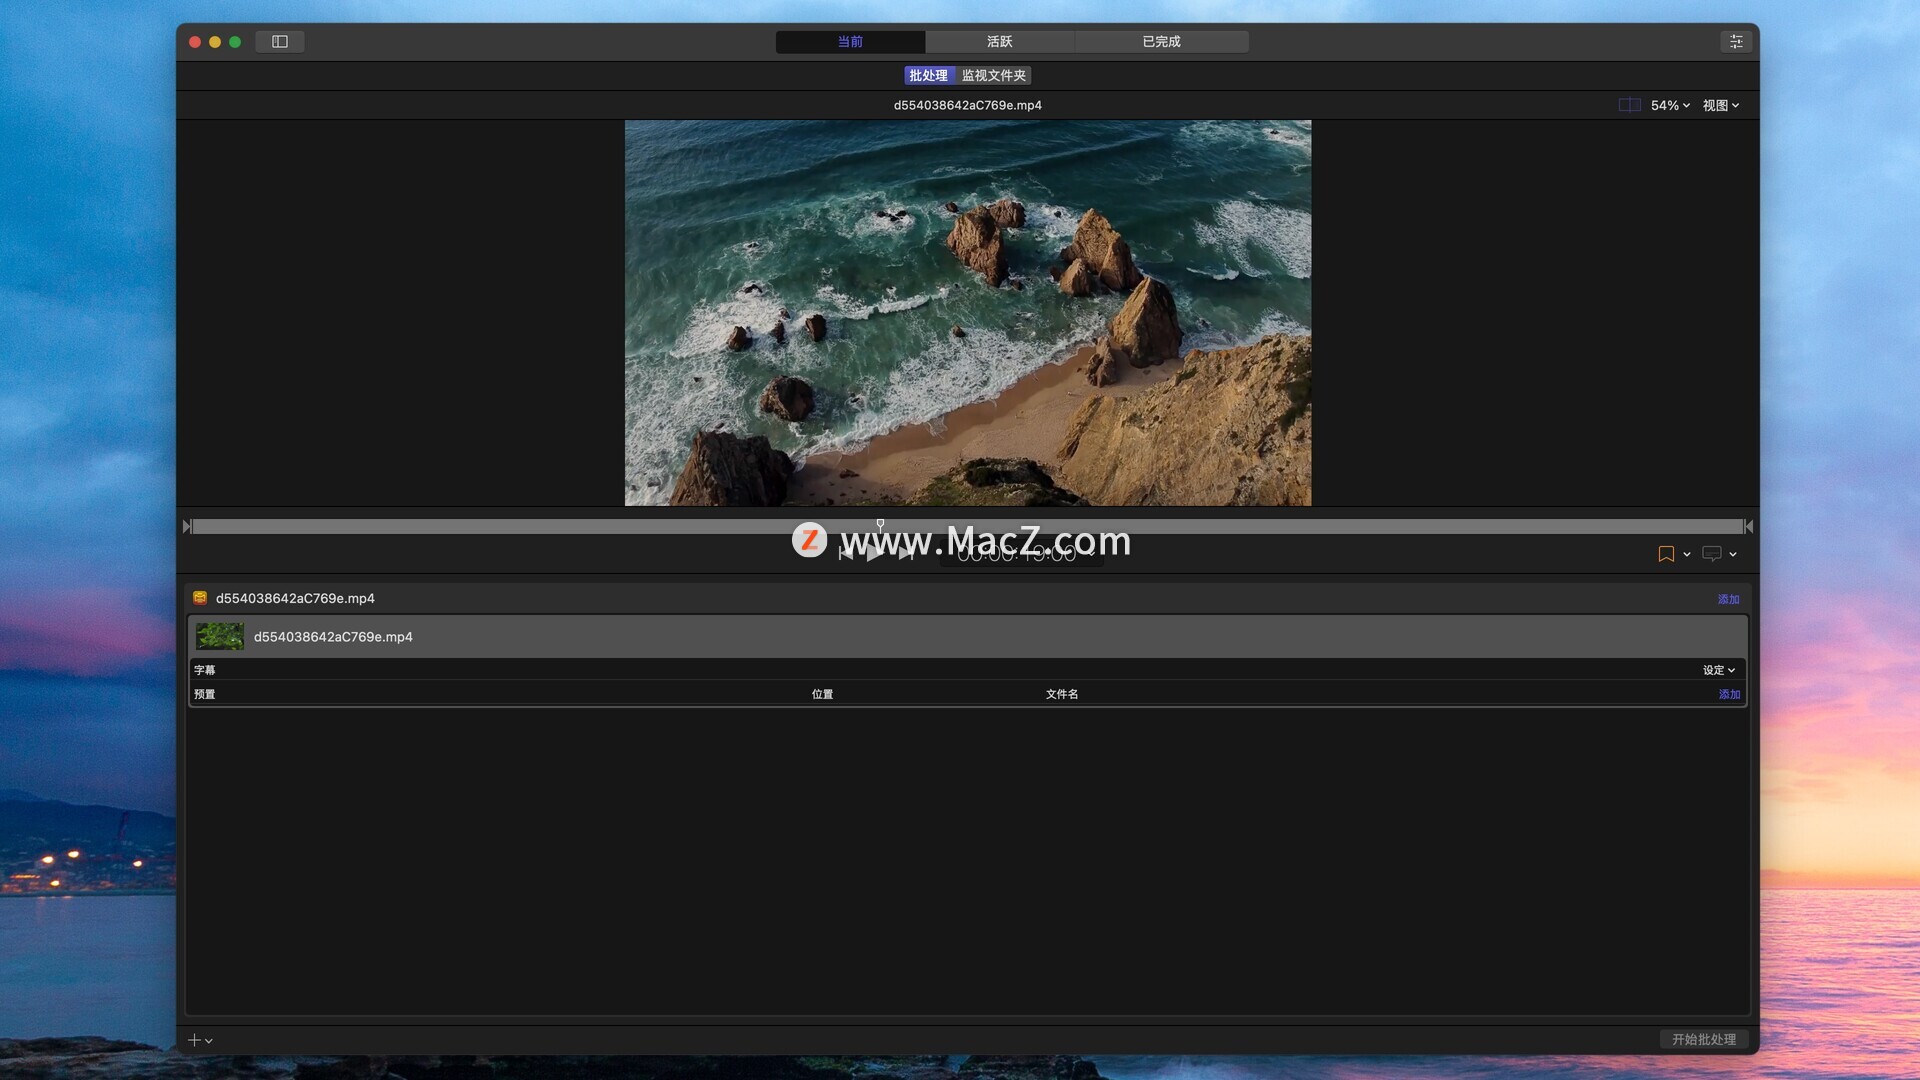Jump to out point at timeline end

tap(1748, 527)
